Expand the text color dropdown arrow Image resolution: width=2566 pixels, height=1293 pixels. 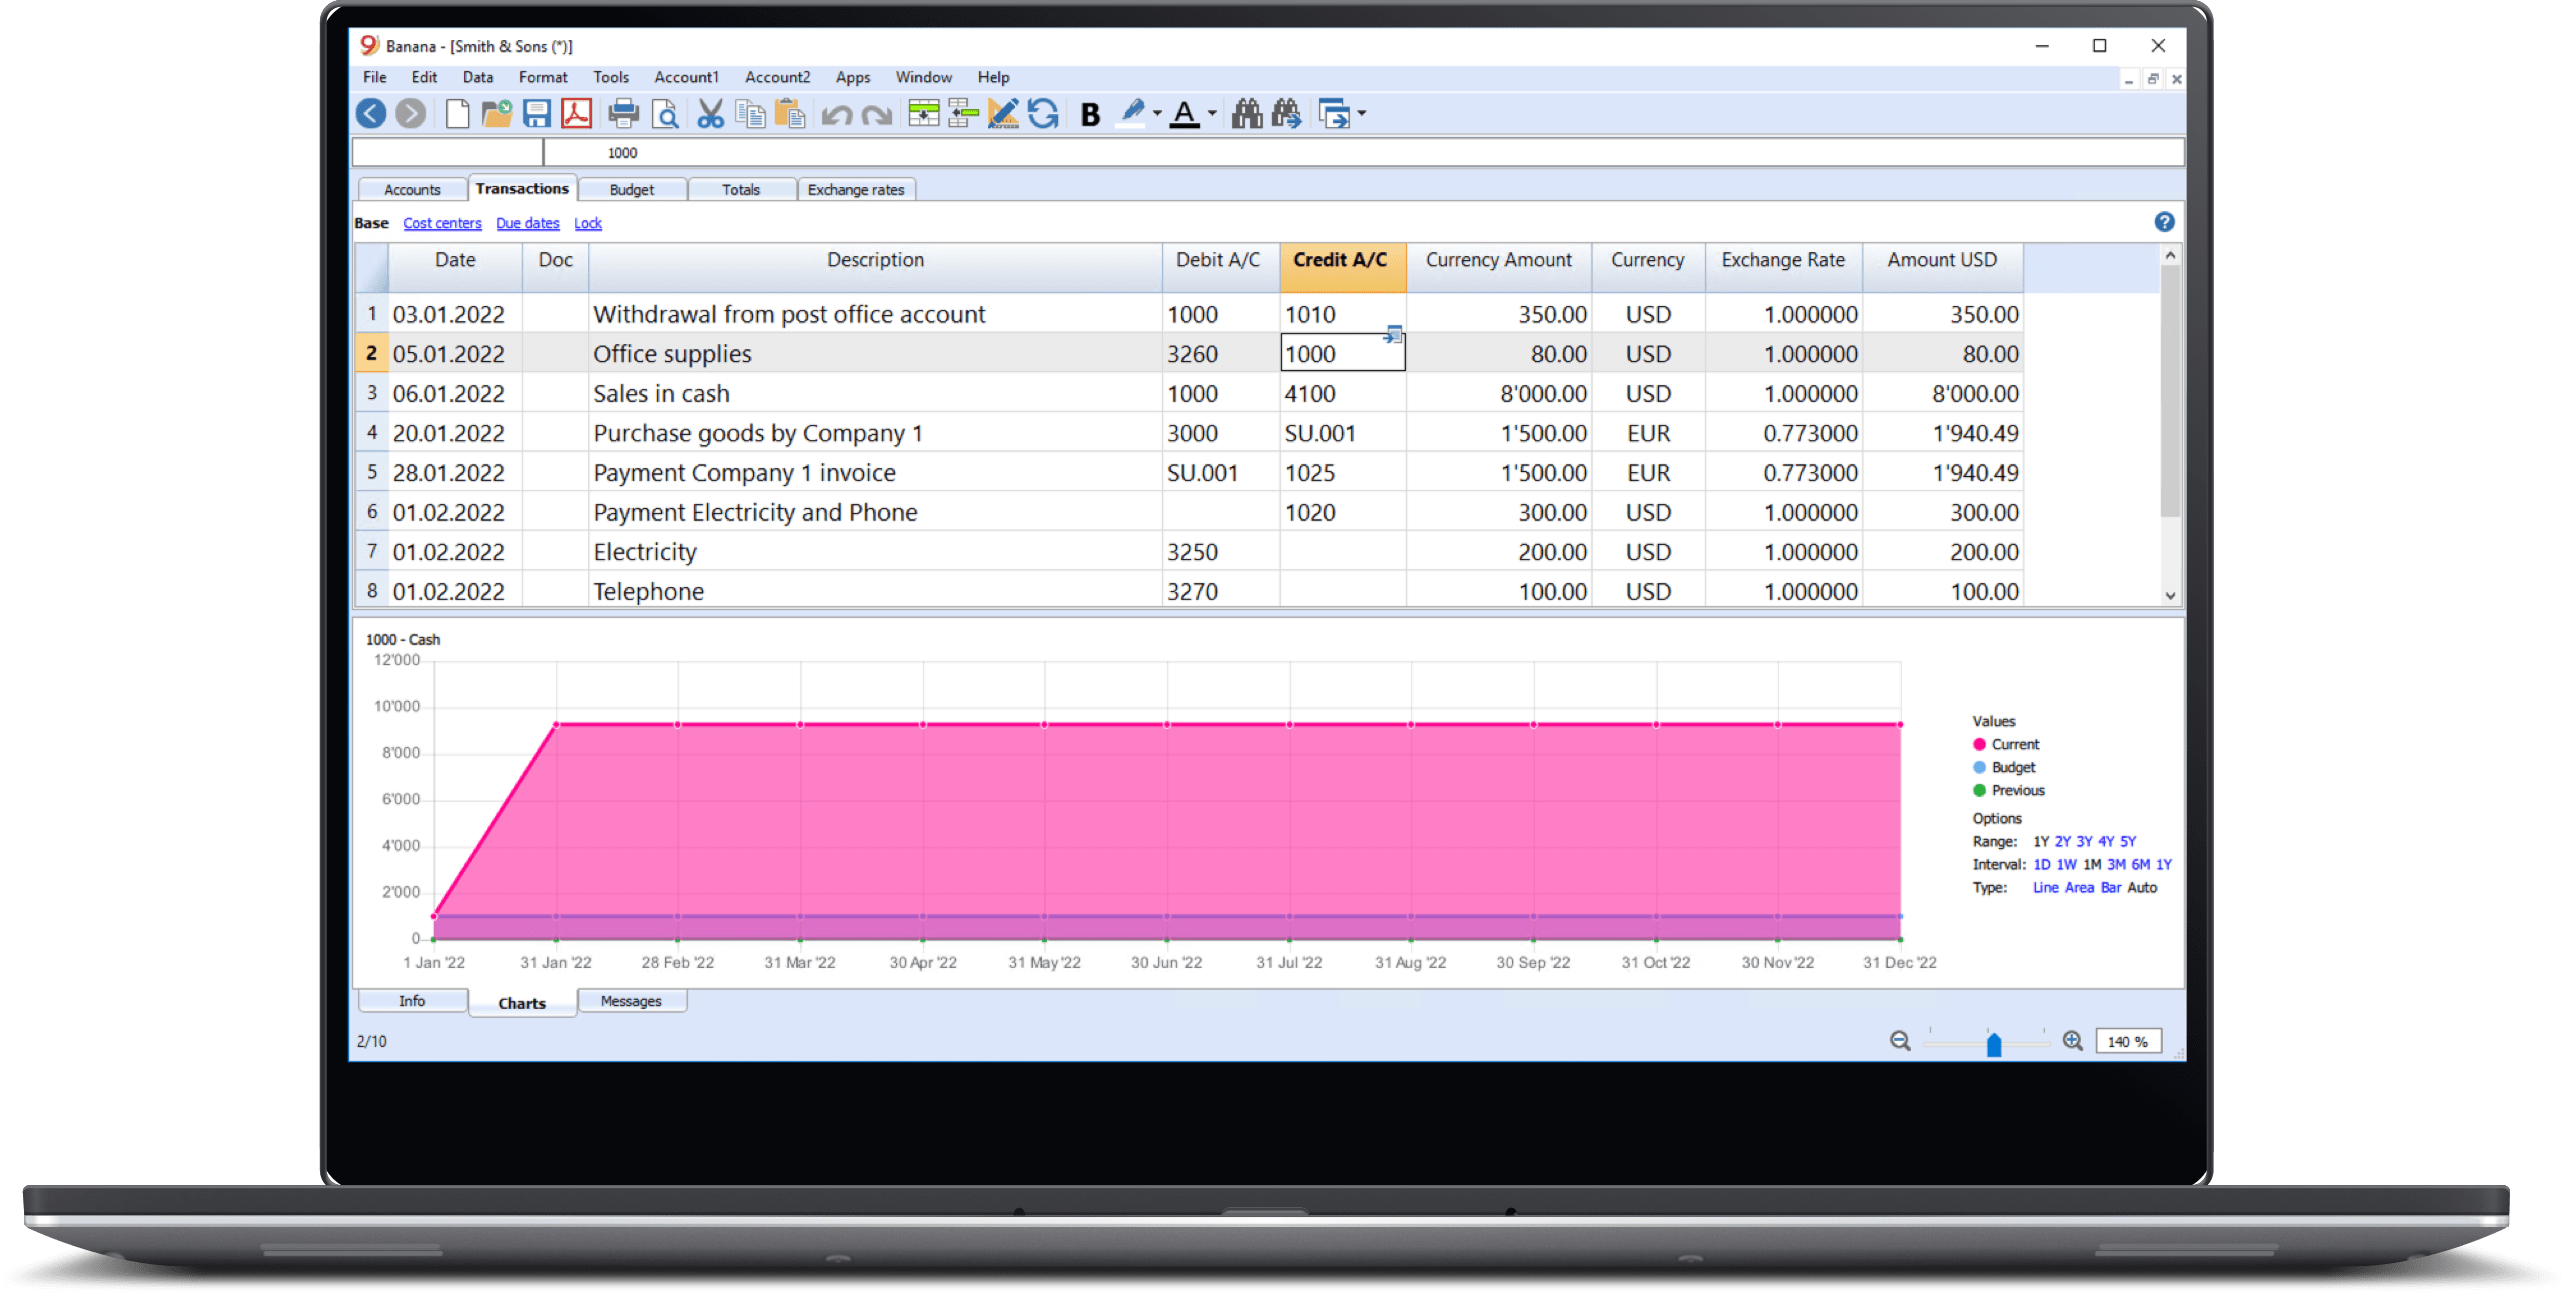click(1212, 114)
